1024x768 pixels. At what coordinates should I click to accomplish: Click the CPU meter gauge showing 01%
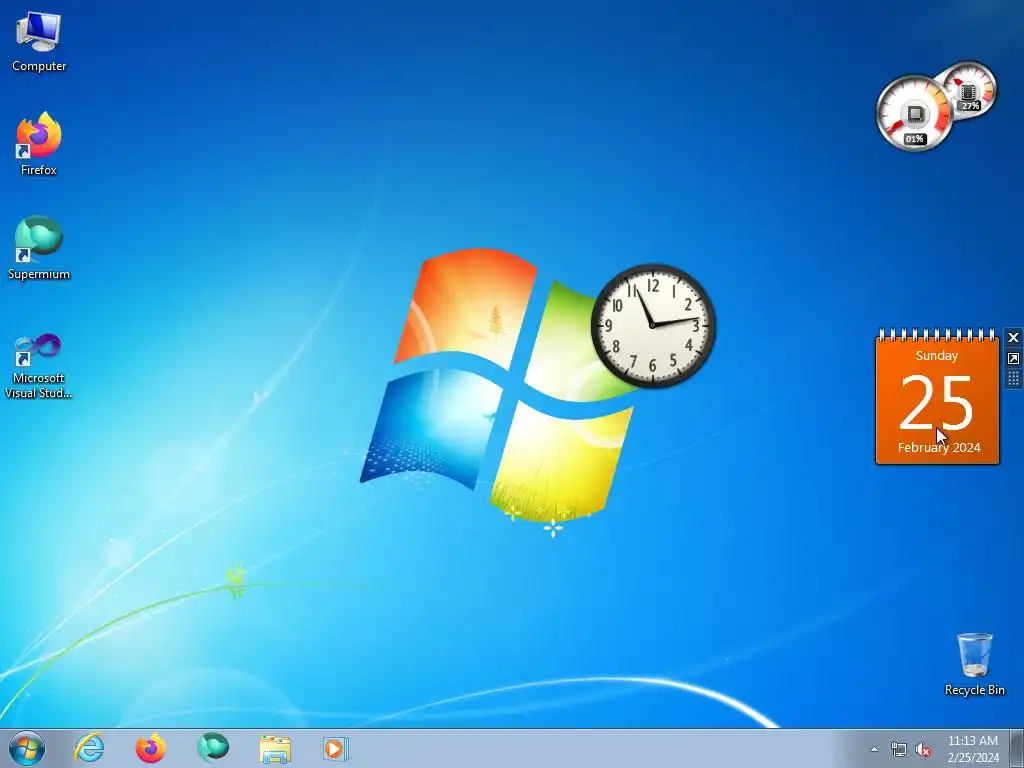tap(914, 113)
